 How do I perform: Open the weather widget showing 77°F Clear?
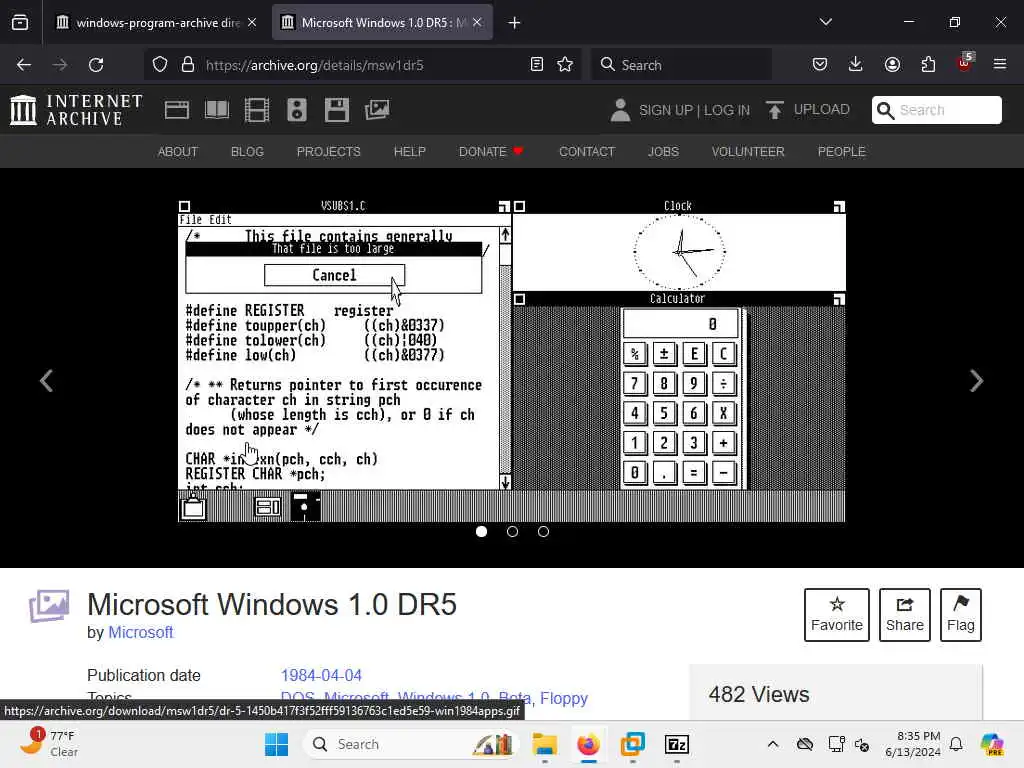tap(48, 743)
